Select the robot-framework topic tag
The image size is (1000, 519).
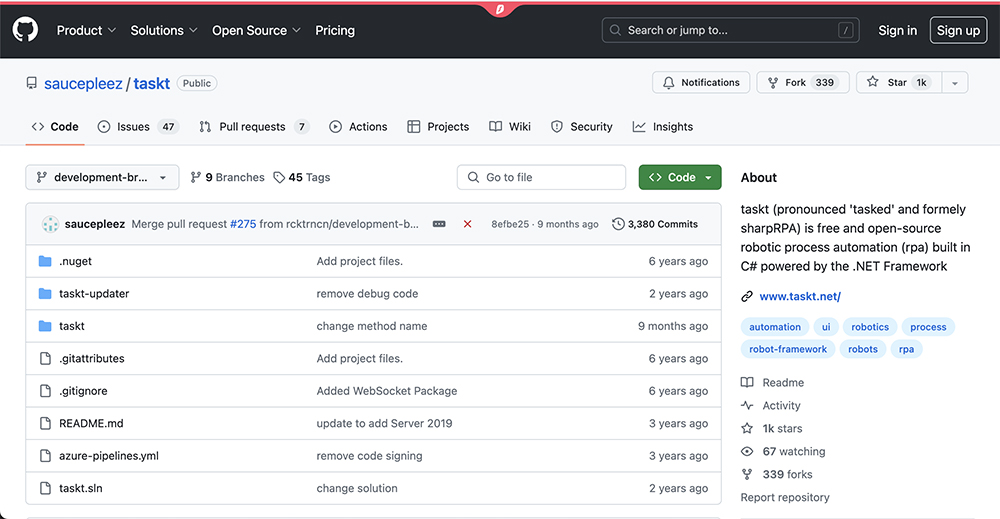point(788,349)
